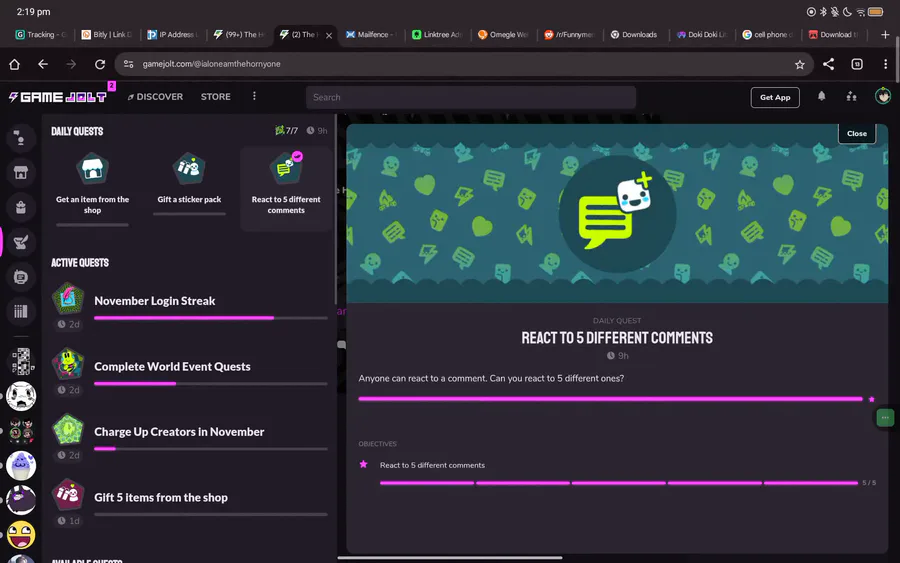
Task: Switch to the Linktree Admin tab
Action: click(x=437, y=35)
